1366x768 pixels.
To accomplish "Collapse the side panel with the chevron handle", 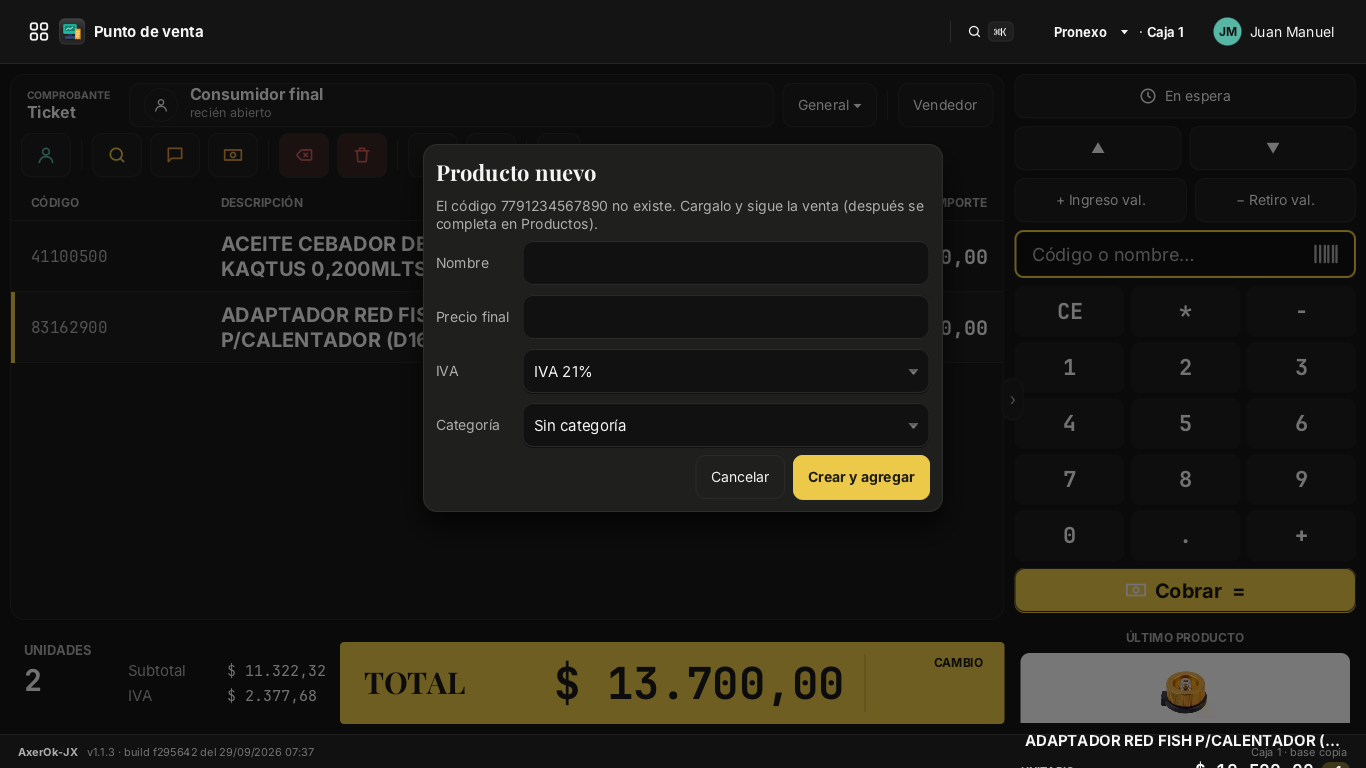I will 1012,400.
